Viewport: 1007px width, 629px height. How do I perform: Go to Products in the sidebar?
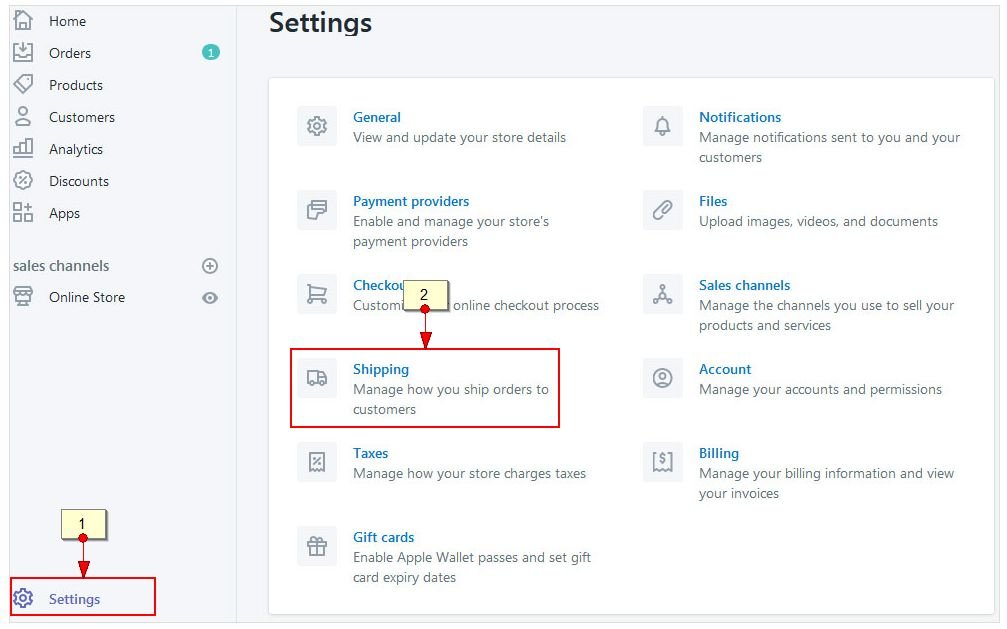[76, 85]
